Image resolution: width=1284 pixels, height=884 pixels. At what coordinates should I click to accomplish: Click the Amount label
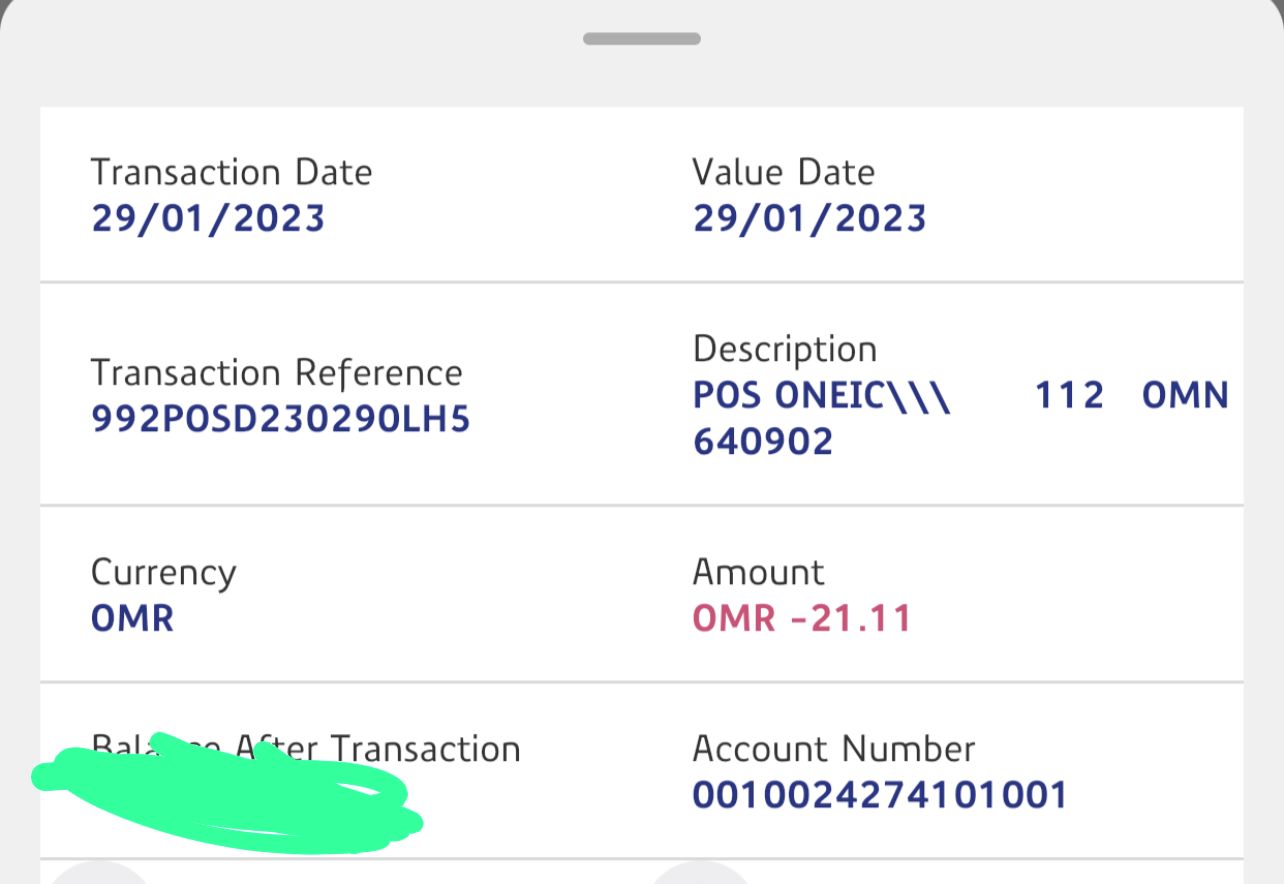(758, 572)
